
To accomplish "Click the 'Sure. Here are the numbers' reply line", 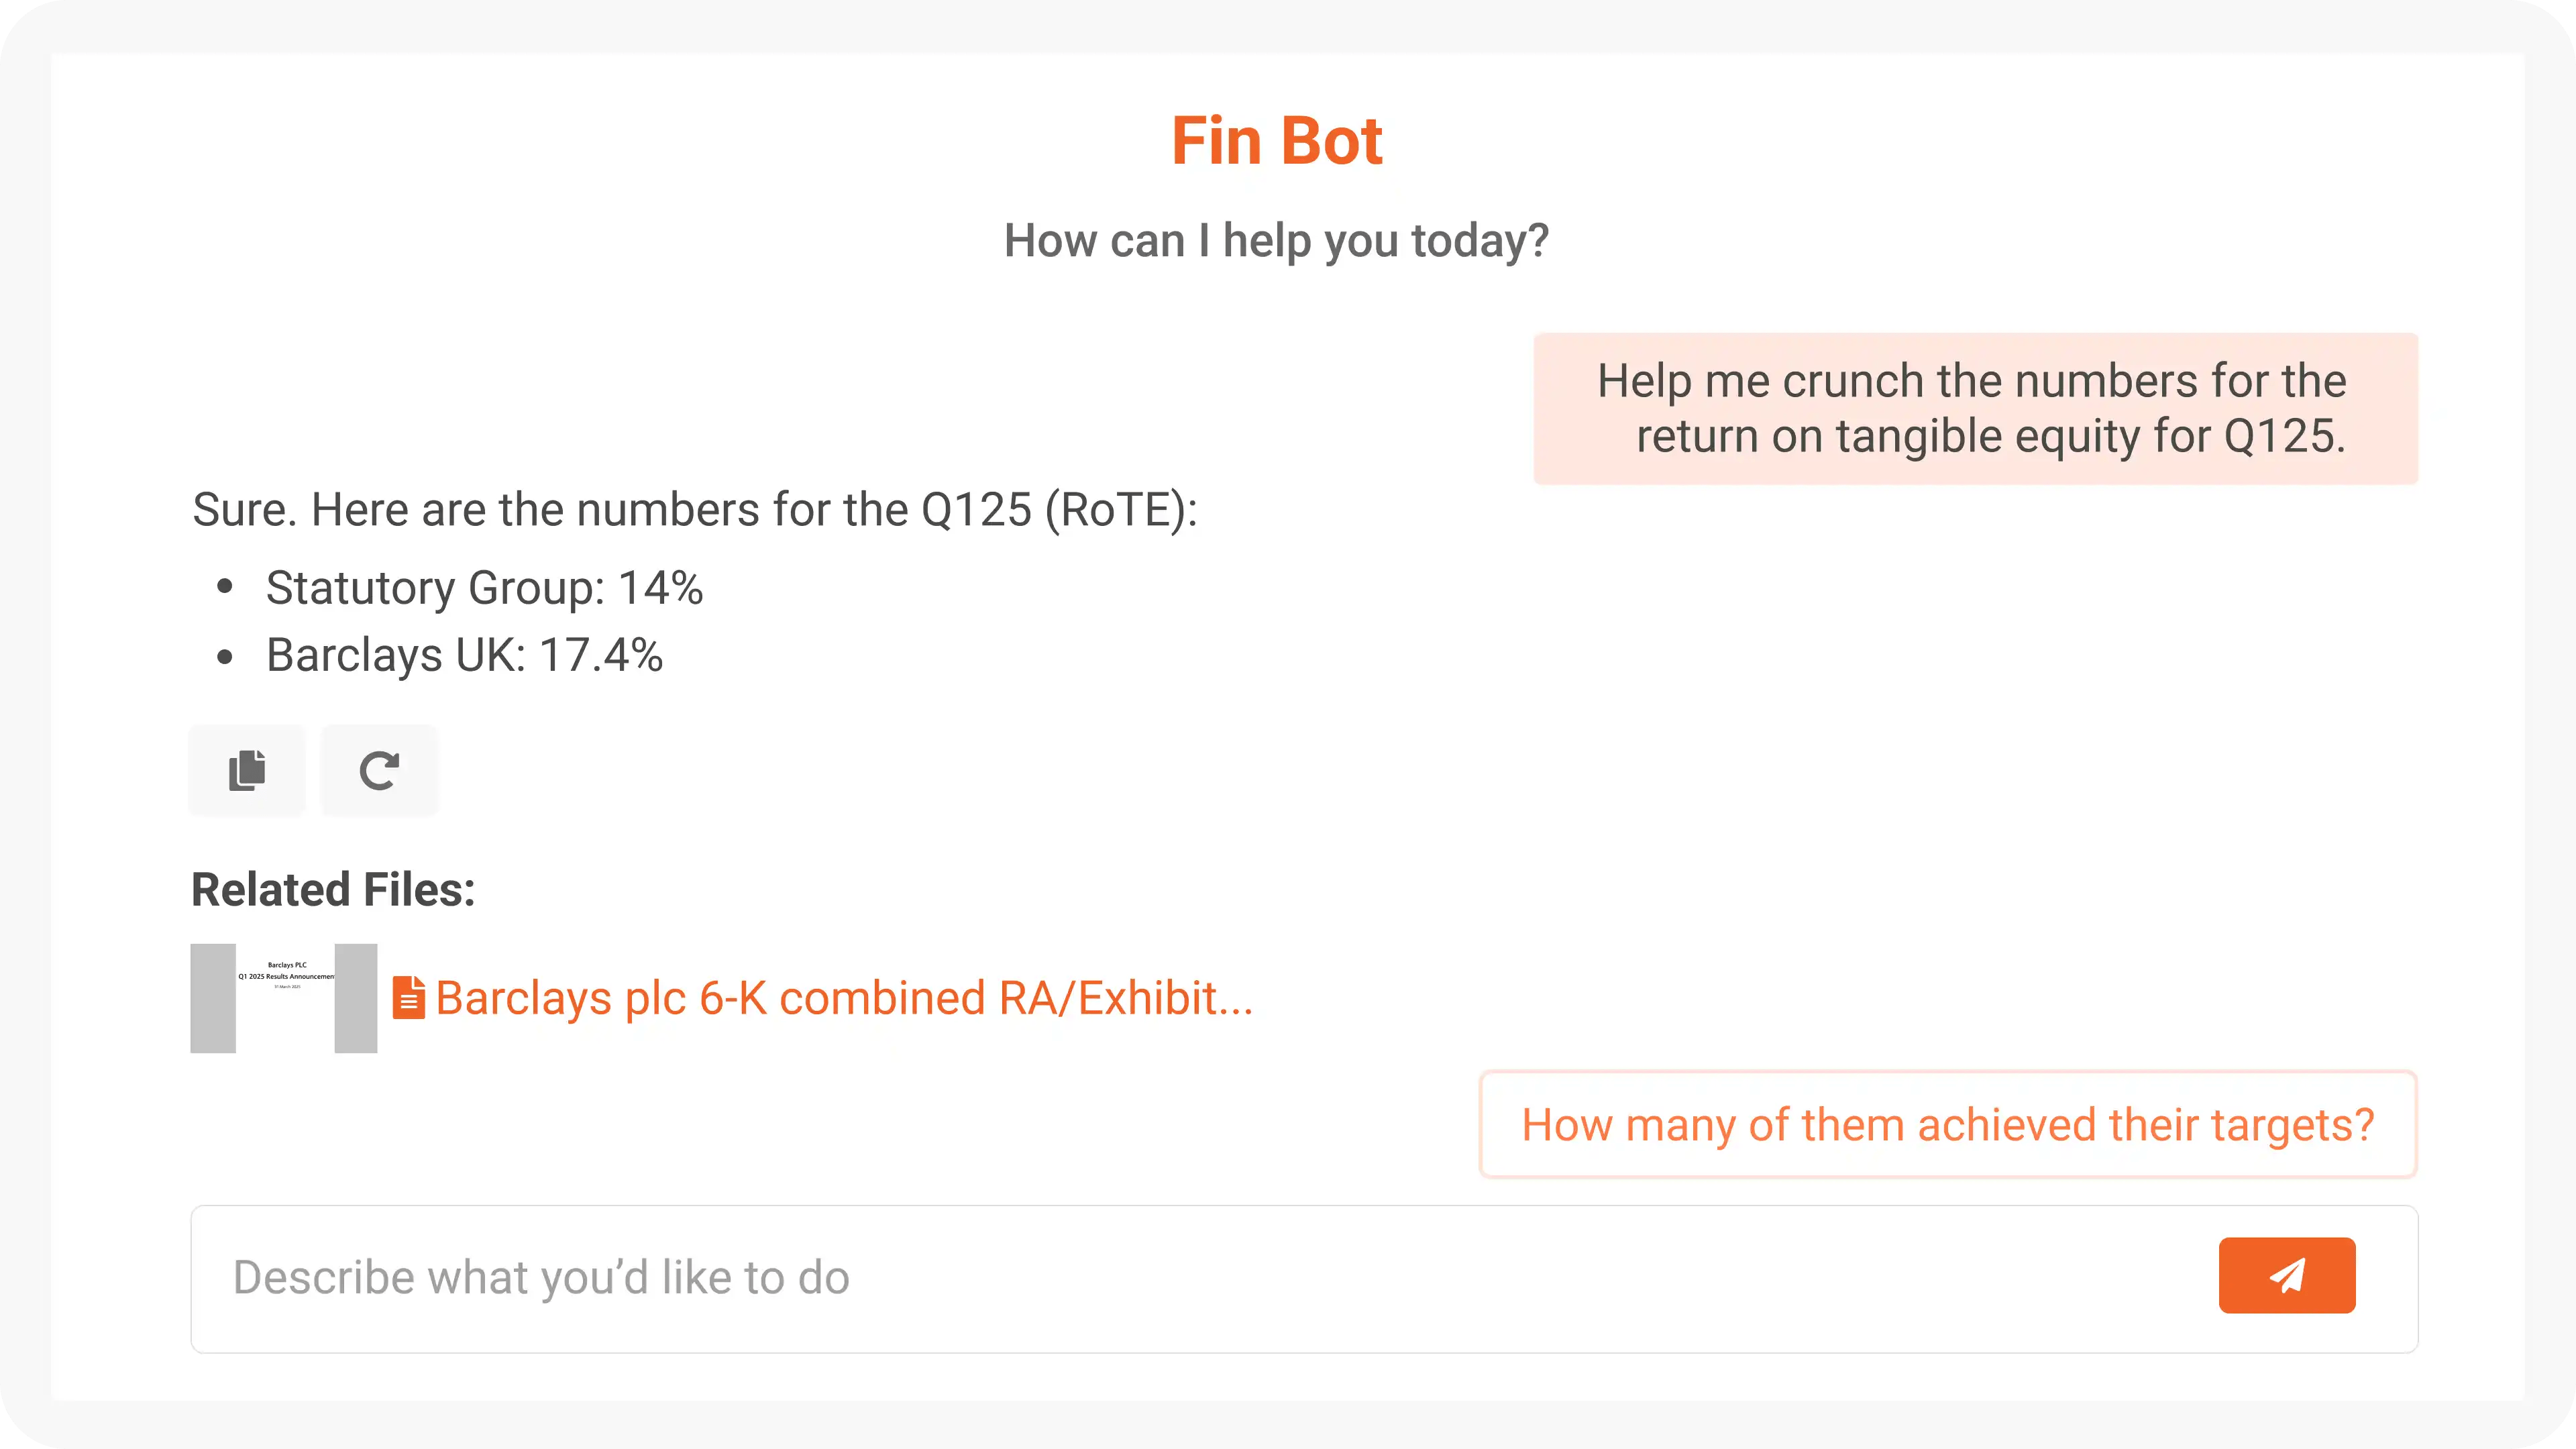I will (x=695, y=510).
